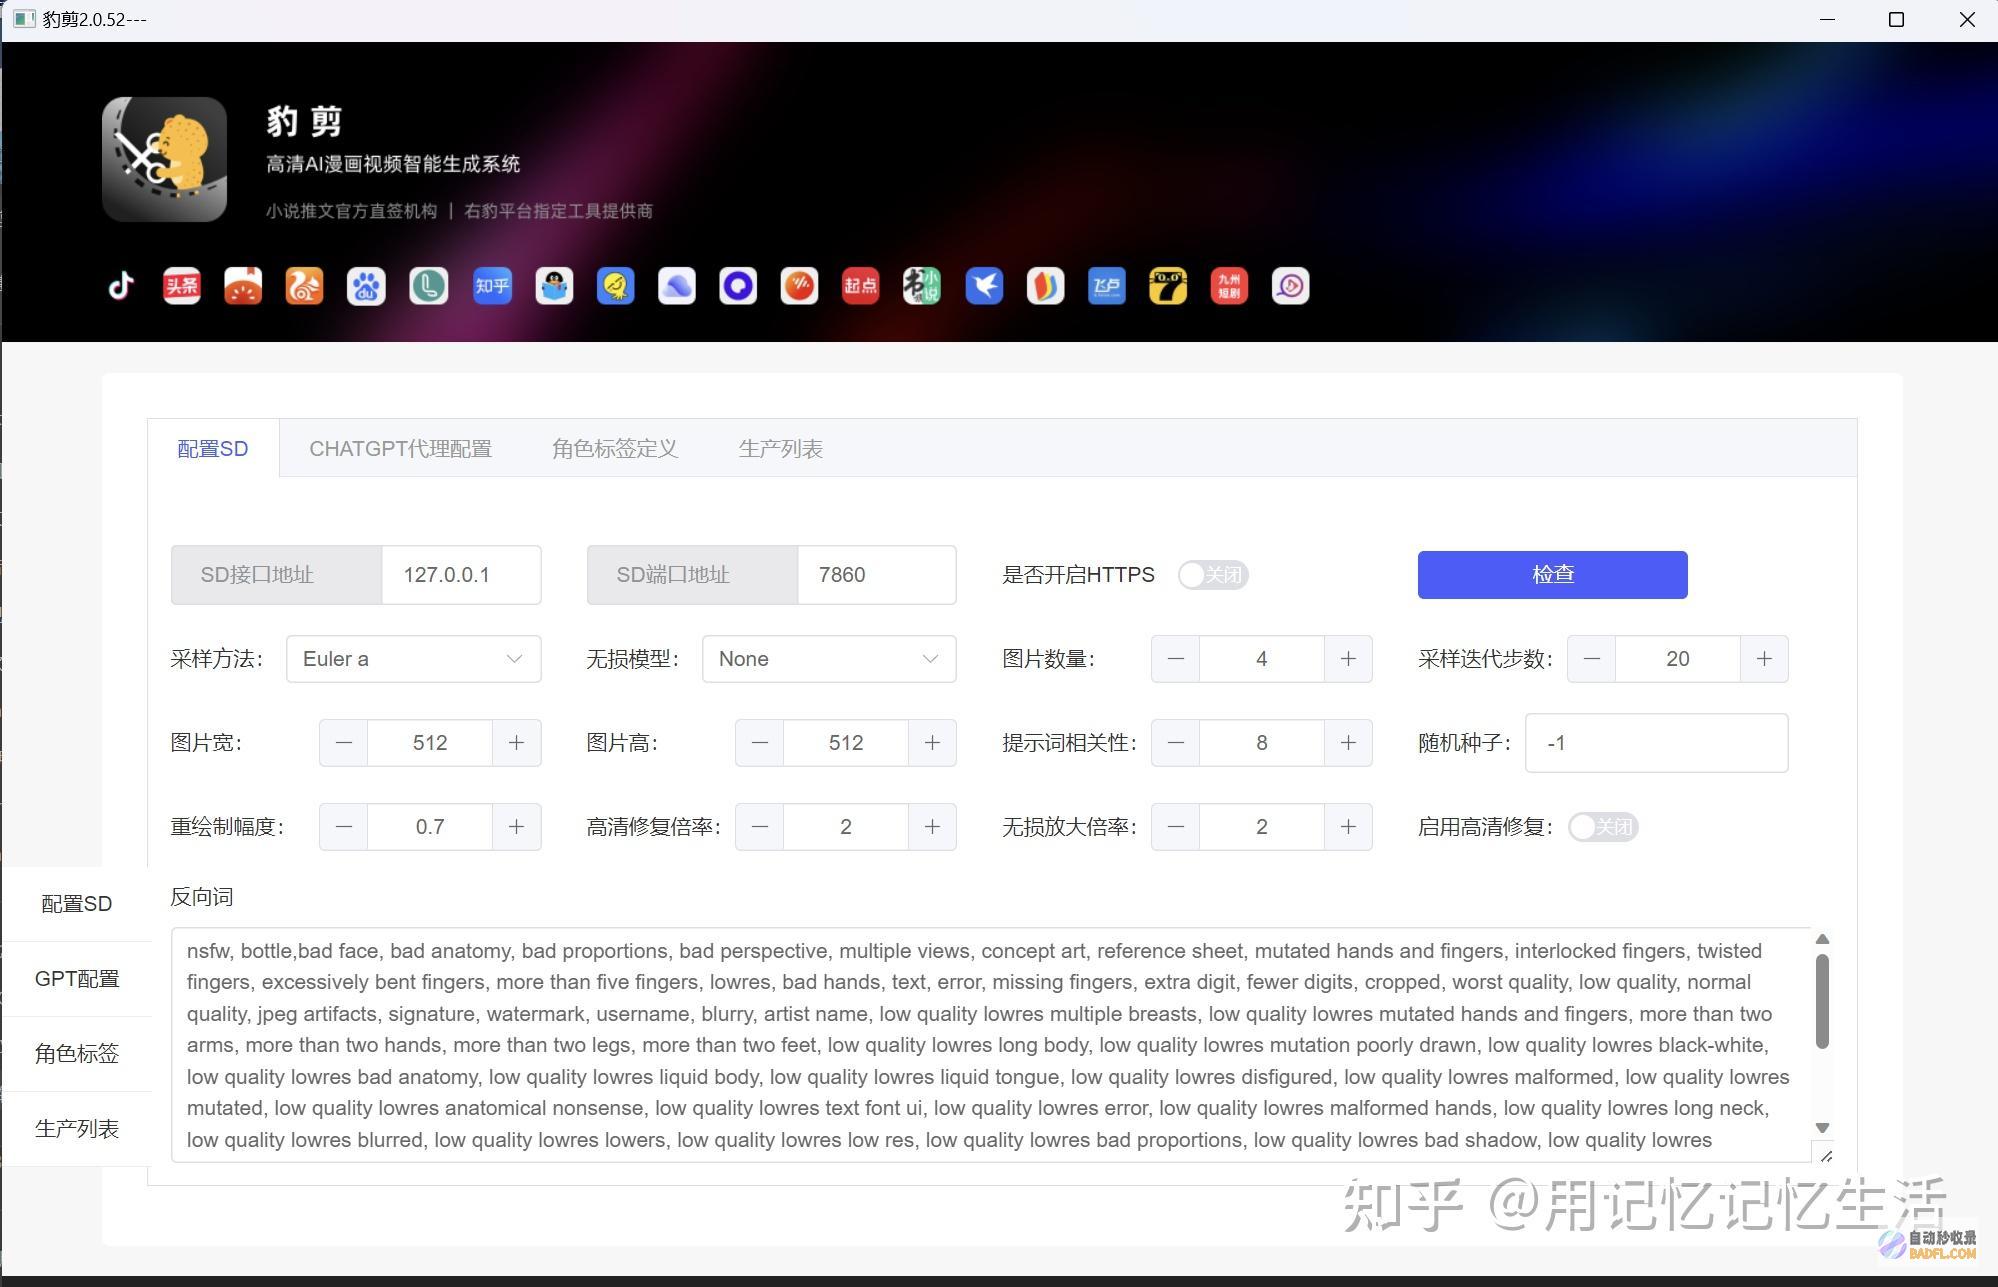Viewport: 1998px width, 1287px height.
Task: Click the yellow face on blue icon
Action: point(615,286)
